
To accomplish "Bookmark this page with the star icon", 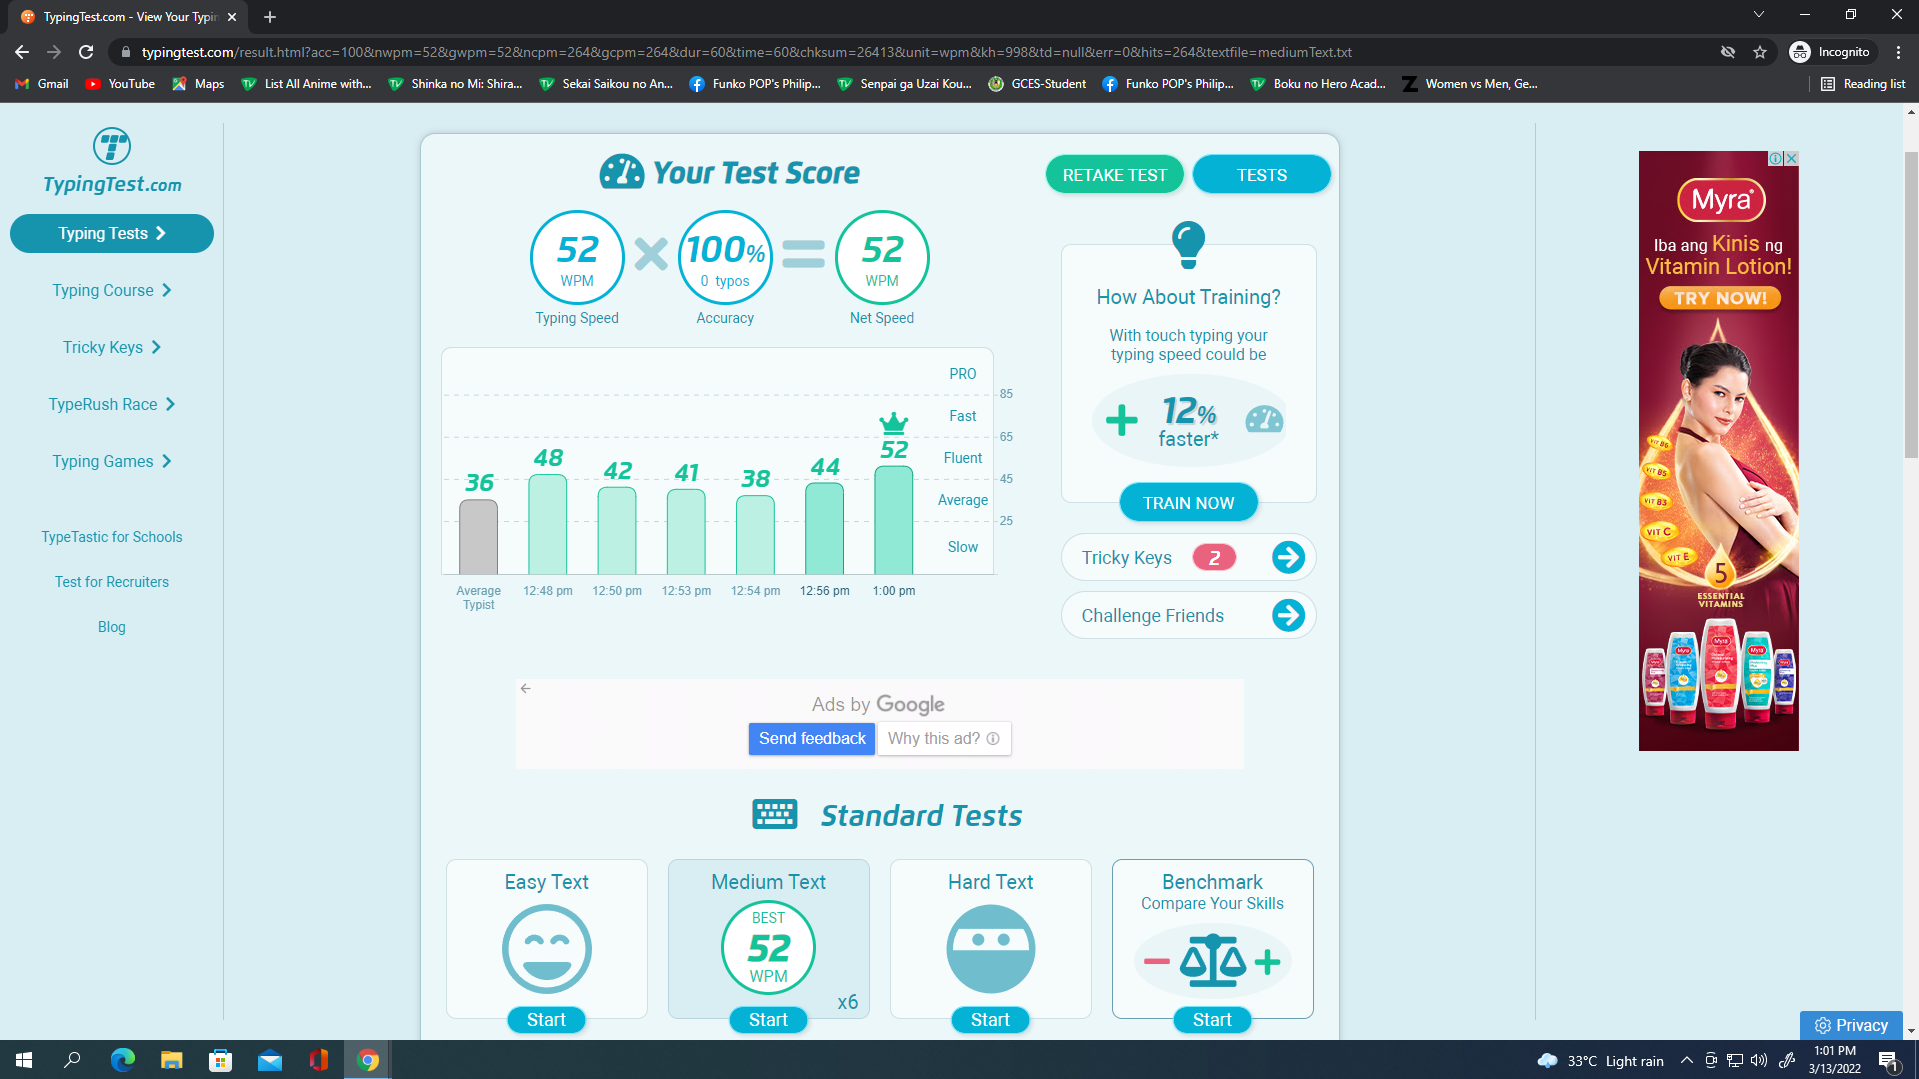I will 1760,52.
